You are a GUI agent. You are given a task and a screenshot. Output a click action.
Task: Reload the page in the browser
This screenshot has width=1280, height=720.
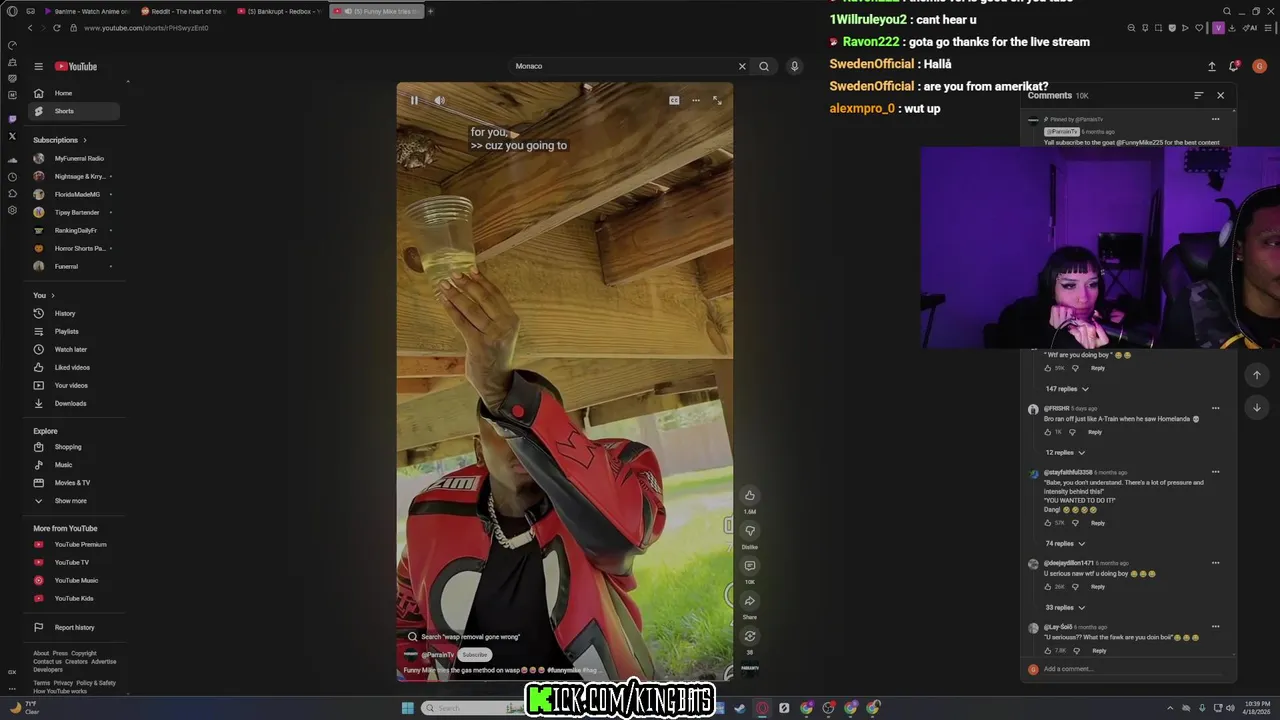[x=57, y=28]
